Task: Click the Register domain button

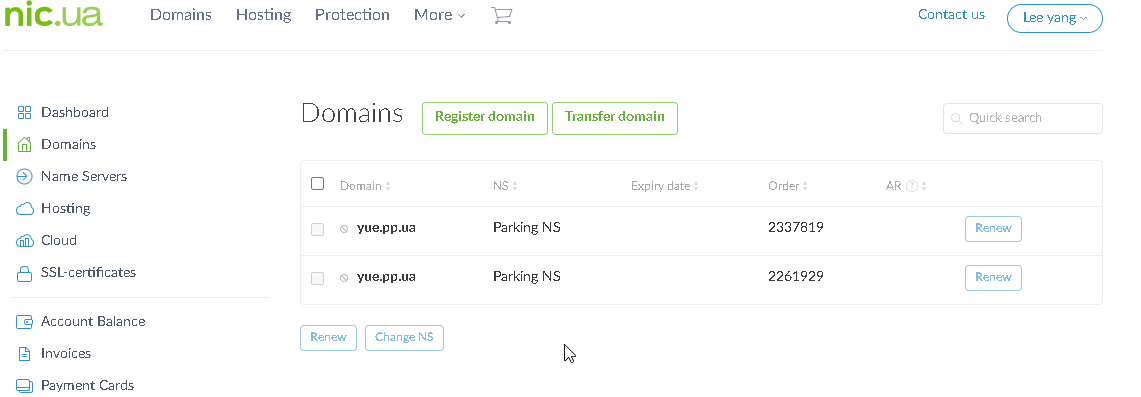Action: pyautogui.click(x=485, y=119)
